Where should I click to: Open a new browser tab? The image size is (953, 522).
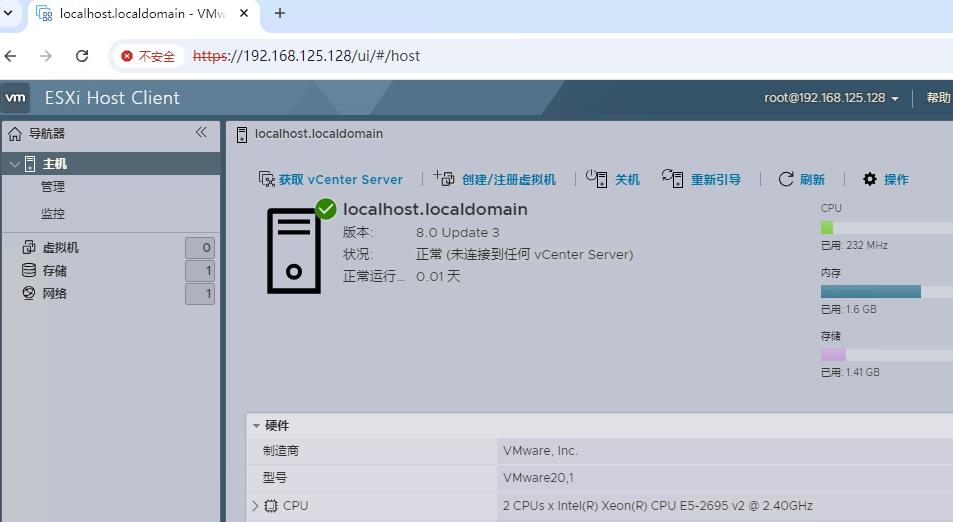click(x=280, y=13)
